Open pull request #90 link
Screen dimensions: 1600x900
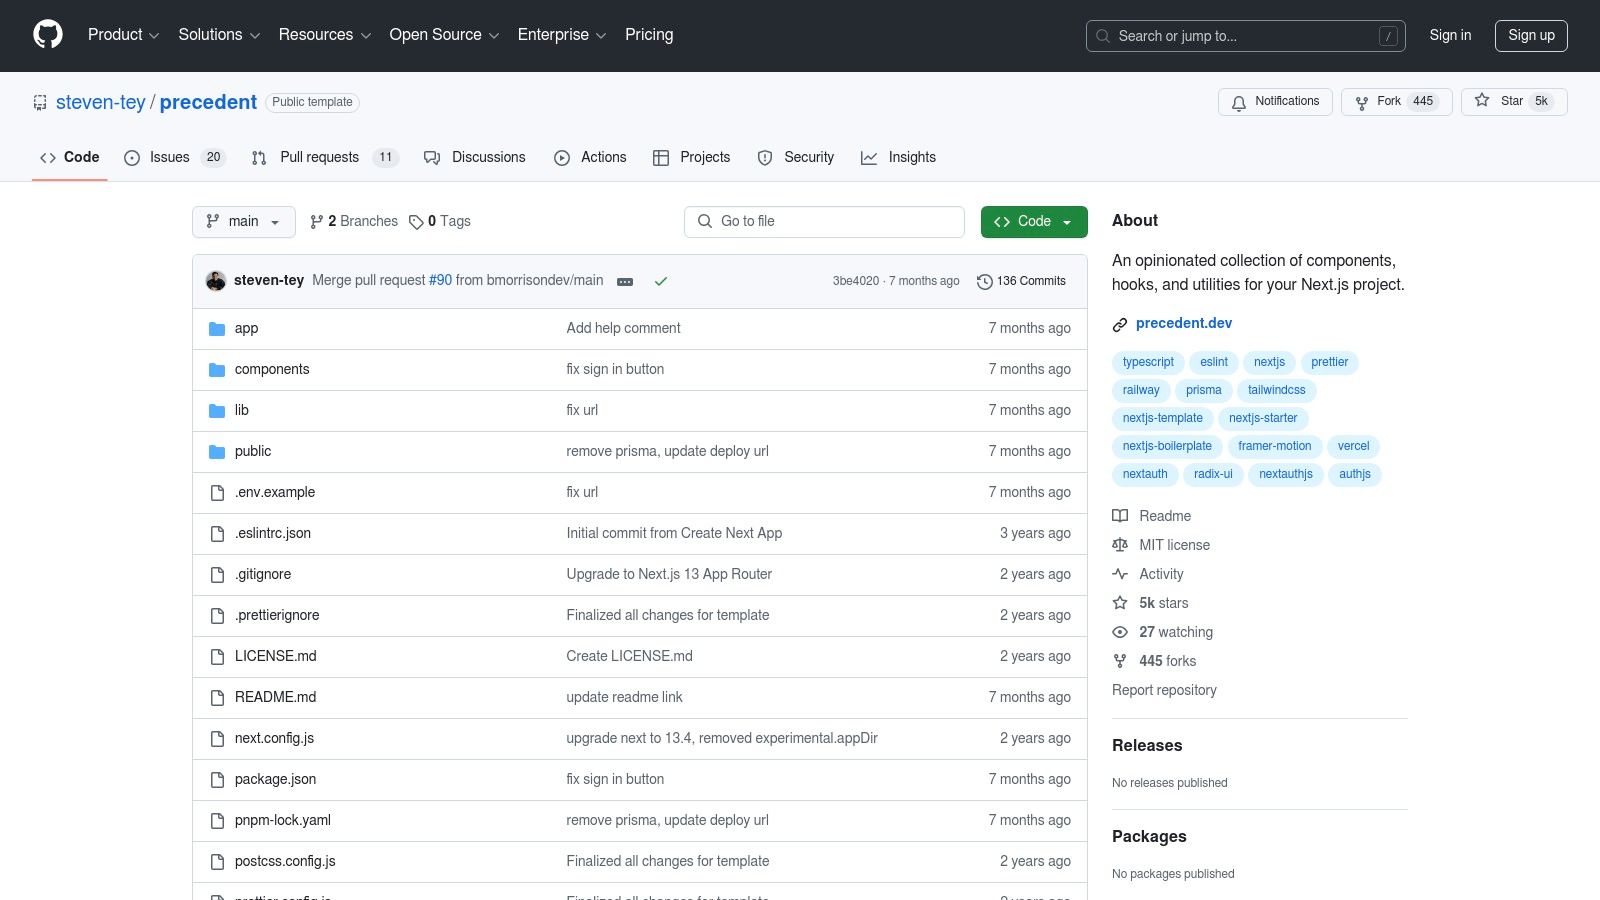coord(440,281)
